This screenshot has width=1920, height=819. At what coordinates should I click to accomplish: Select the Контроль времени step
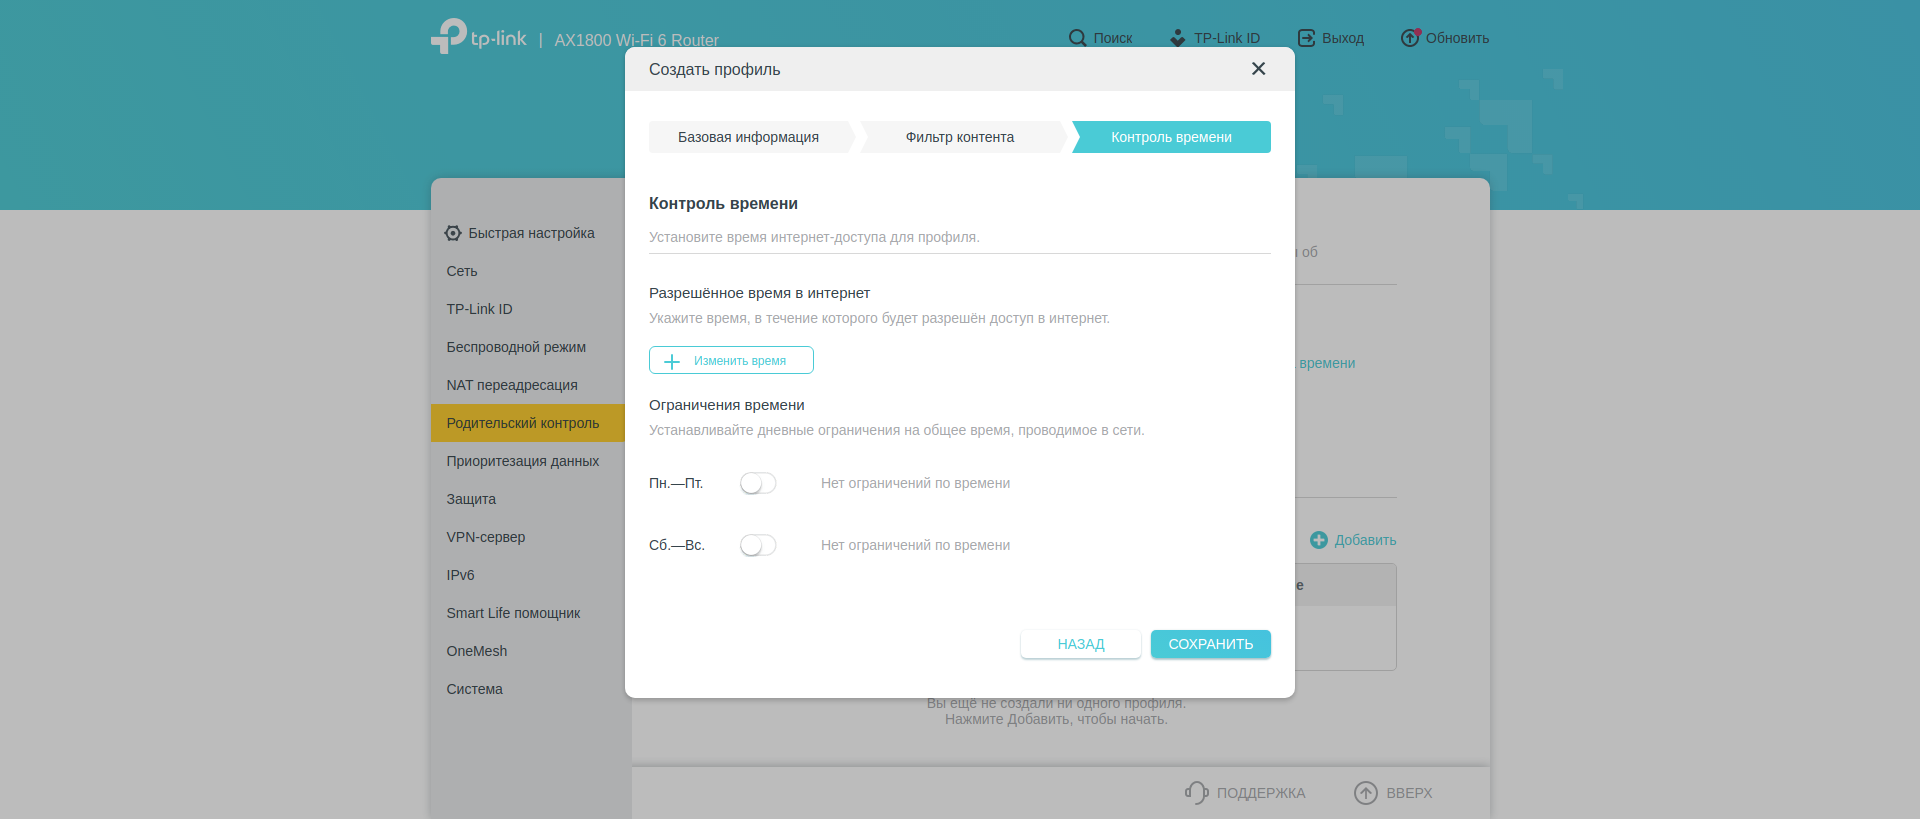[1171, 138]
